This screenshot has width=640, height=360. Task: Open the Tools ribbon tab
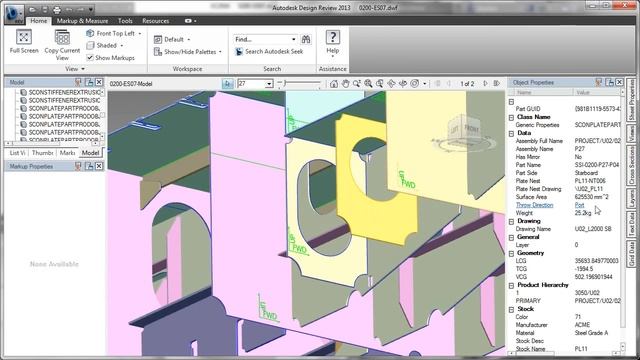[x=125, y=21]
